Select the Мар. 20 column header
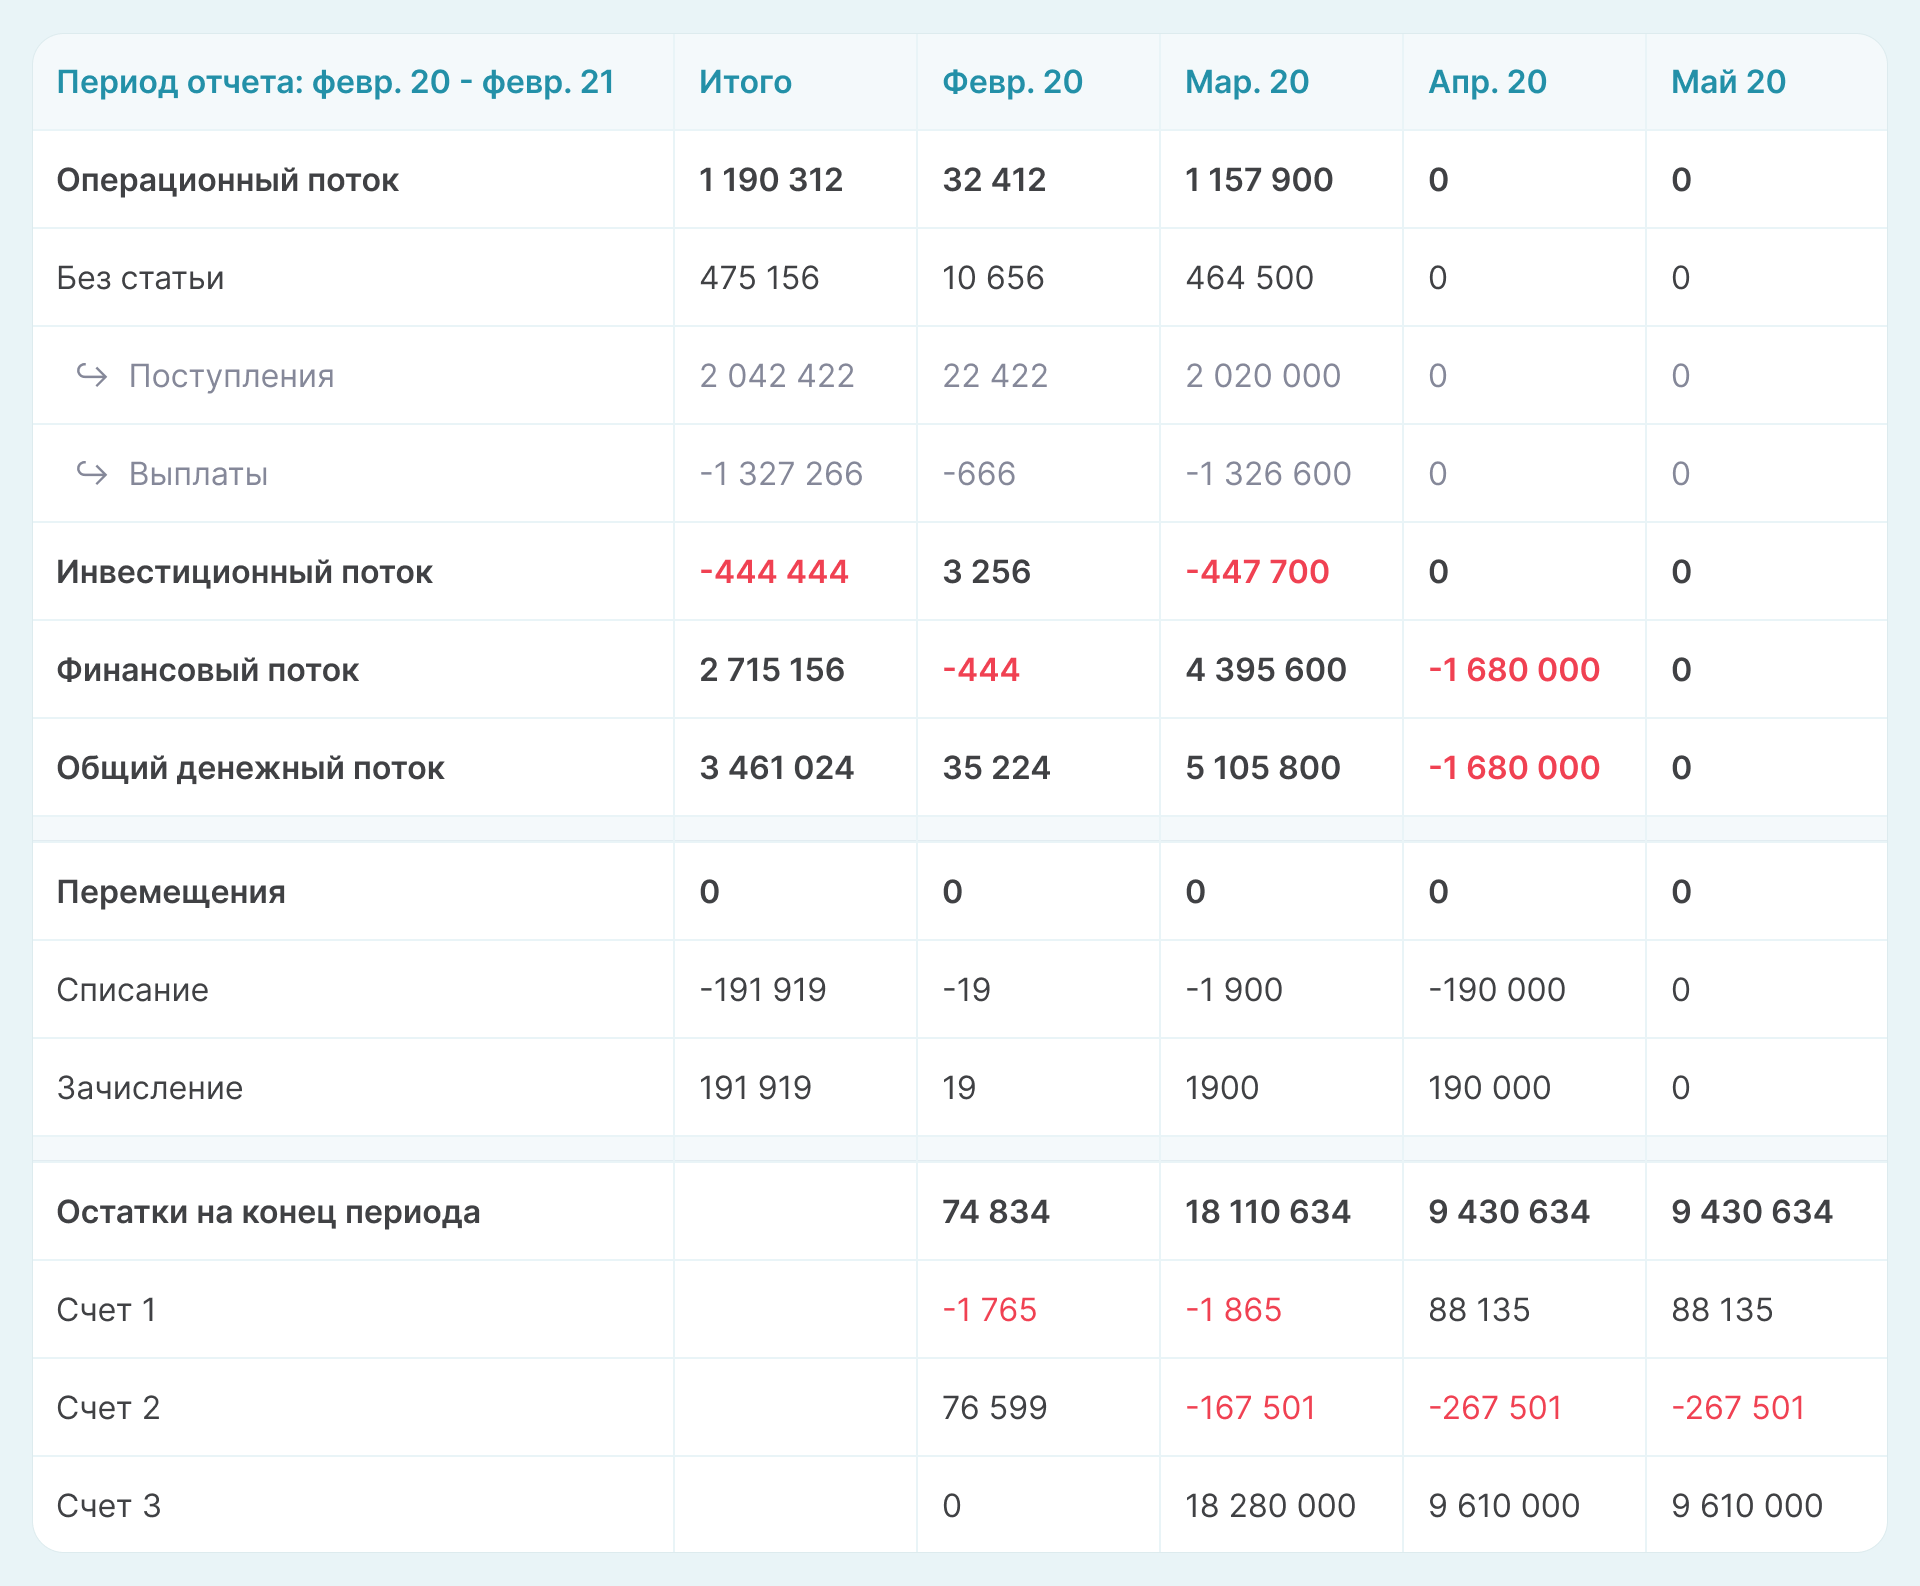The image size is (1920, 1586). coord(1247,82)
